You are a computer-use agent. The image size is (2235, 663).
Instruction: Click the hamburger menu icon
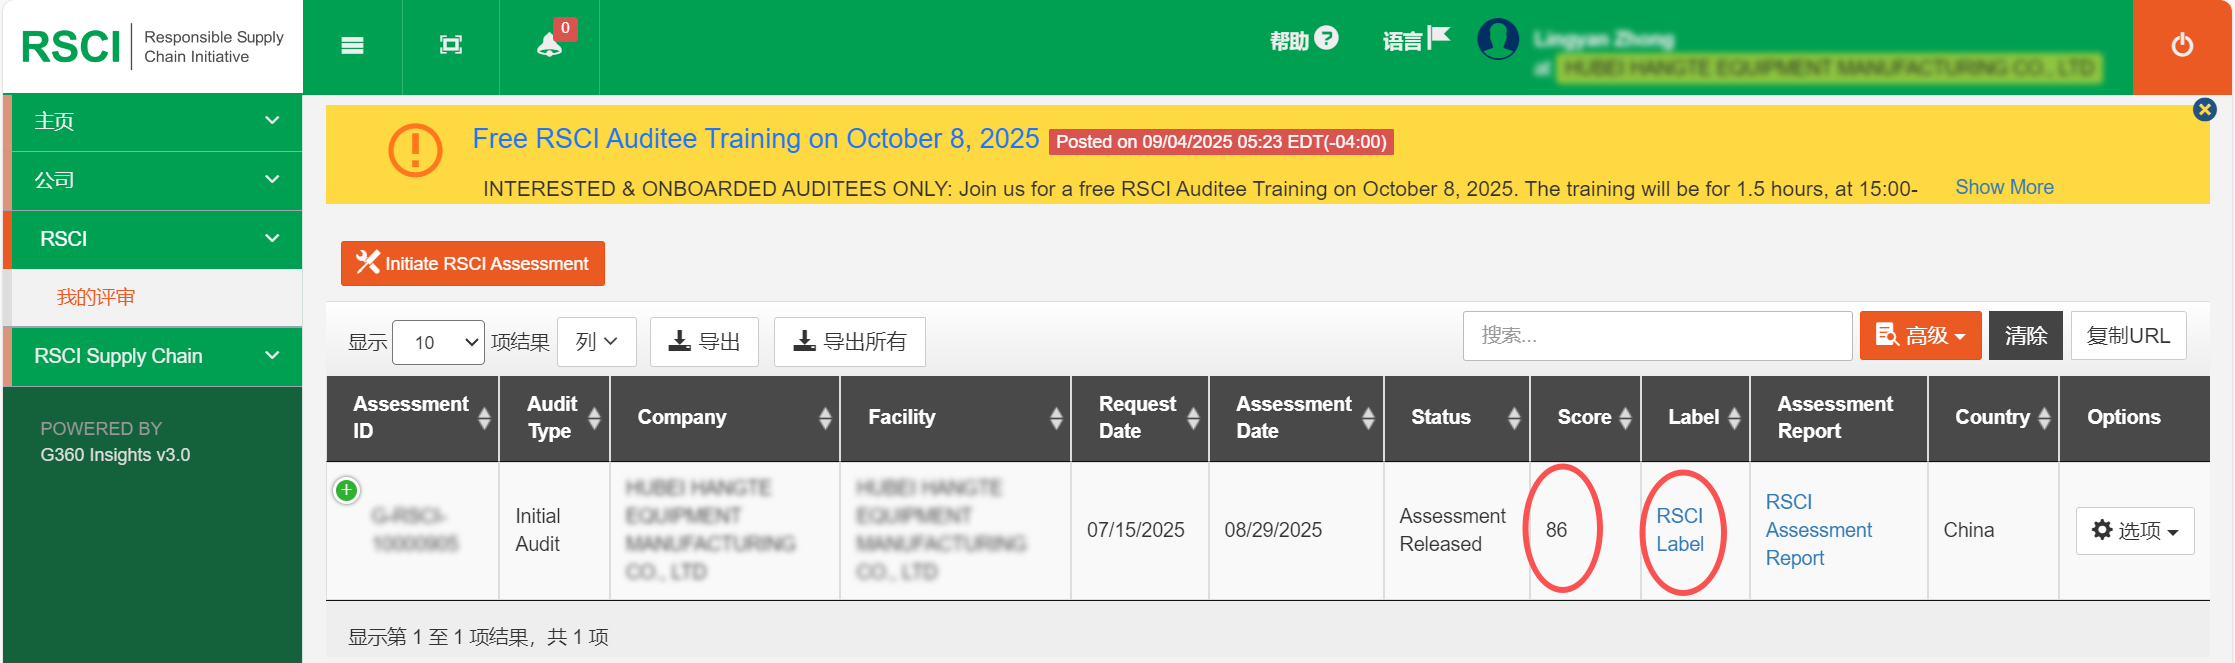(352, 46)
